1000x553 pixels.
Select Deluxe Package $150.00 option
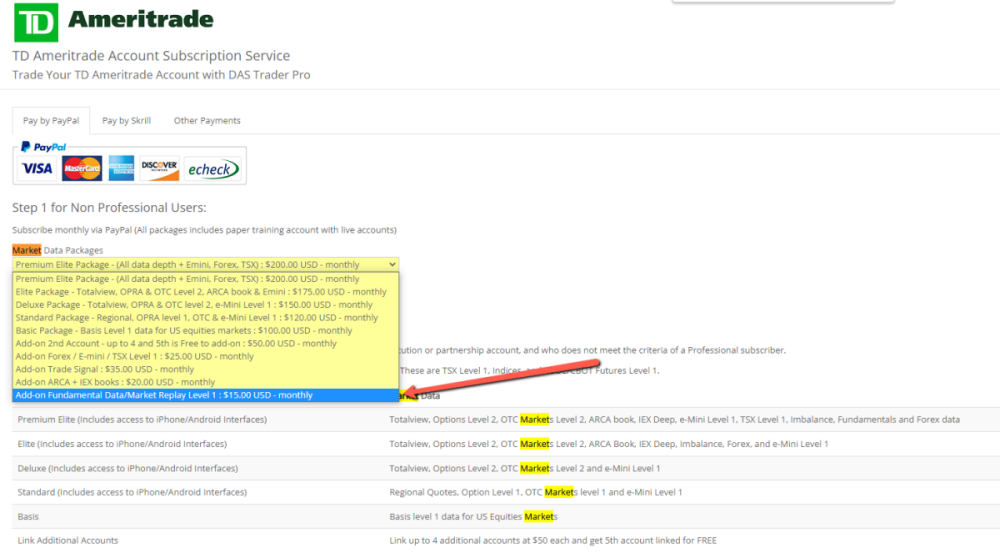point(193,305)
